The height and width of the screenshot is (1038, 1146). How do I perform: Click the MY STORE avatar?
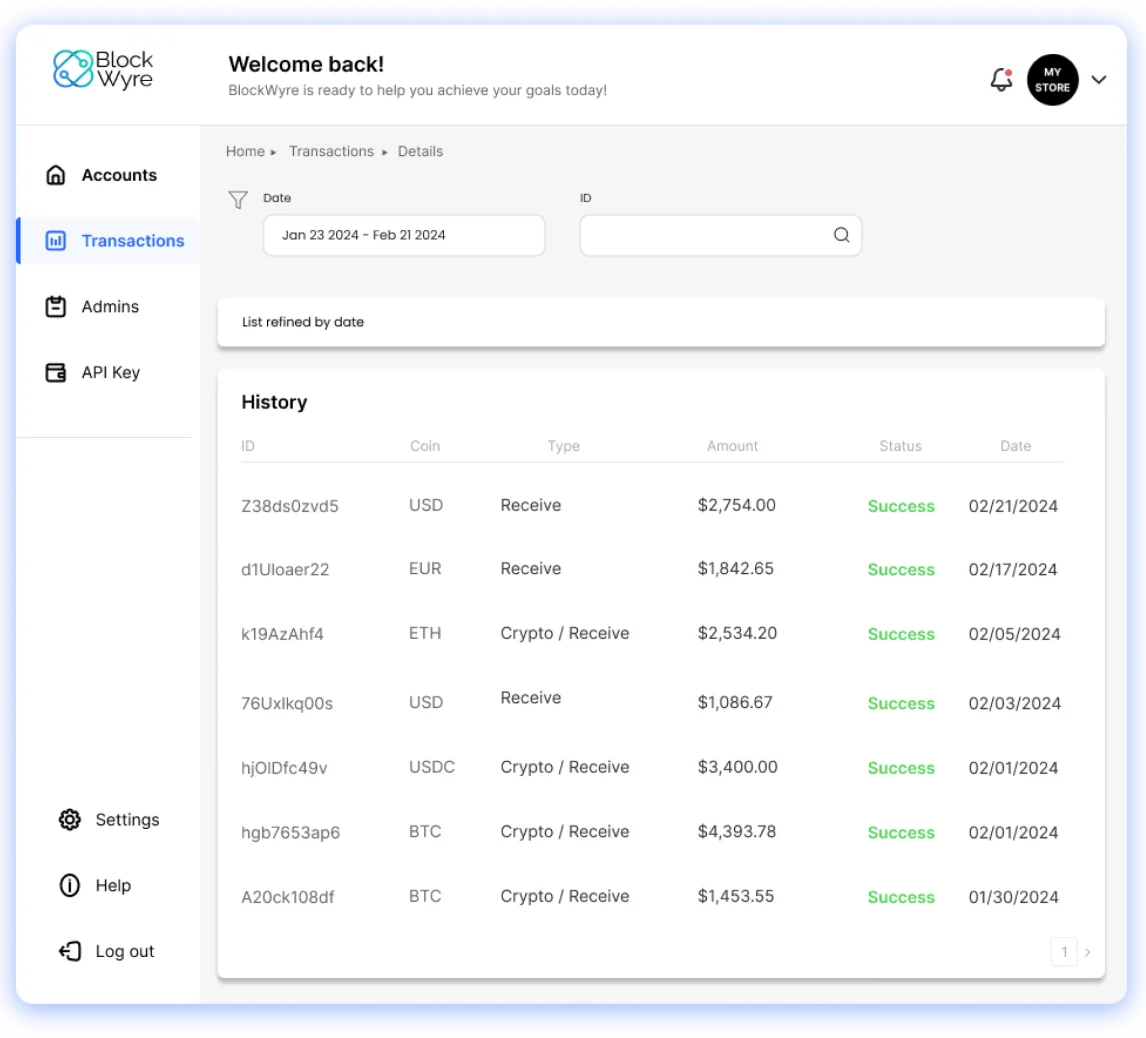(x=1052, y=80)
